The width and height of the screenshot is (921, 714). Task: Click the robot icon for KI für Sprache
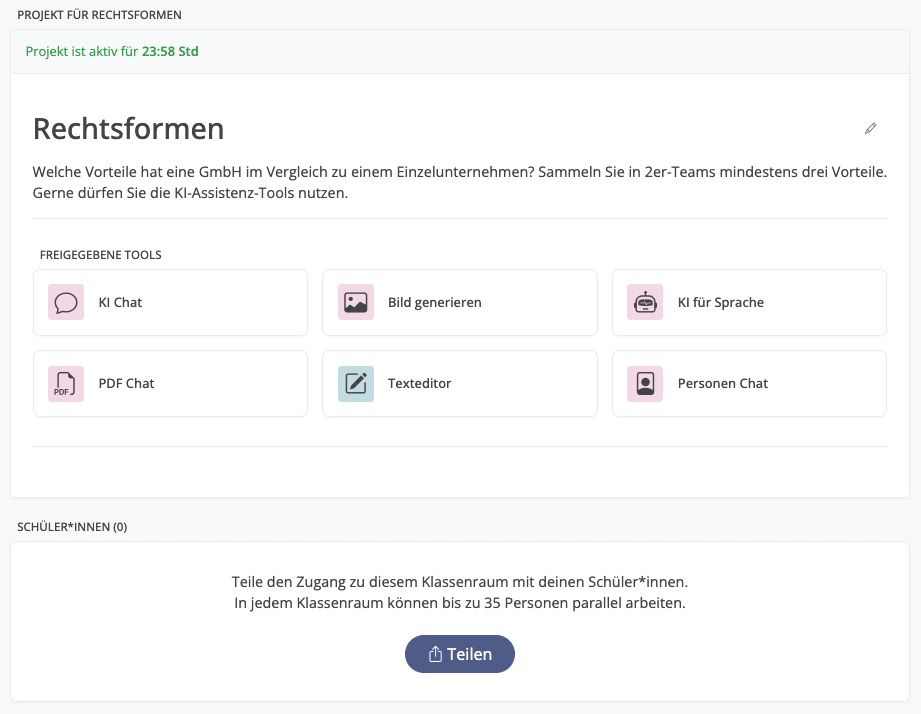[645, 302]
